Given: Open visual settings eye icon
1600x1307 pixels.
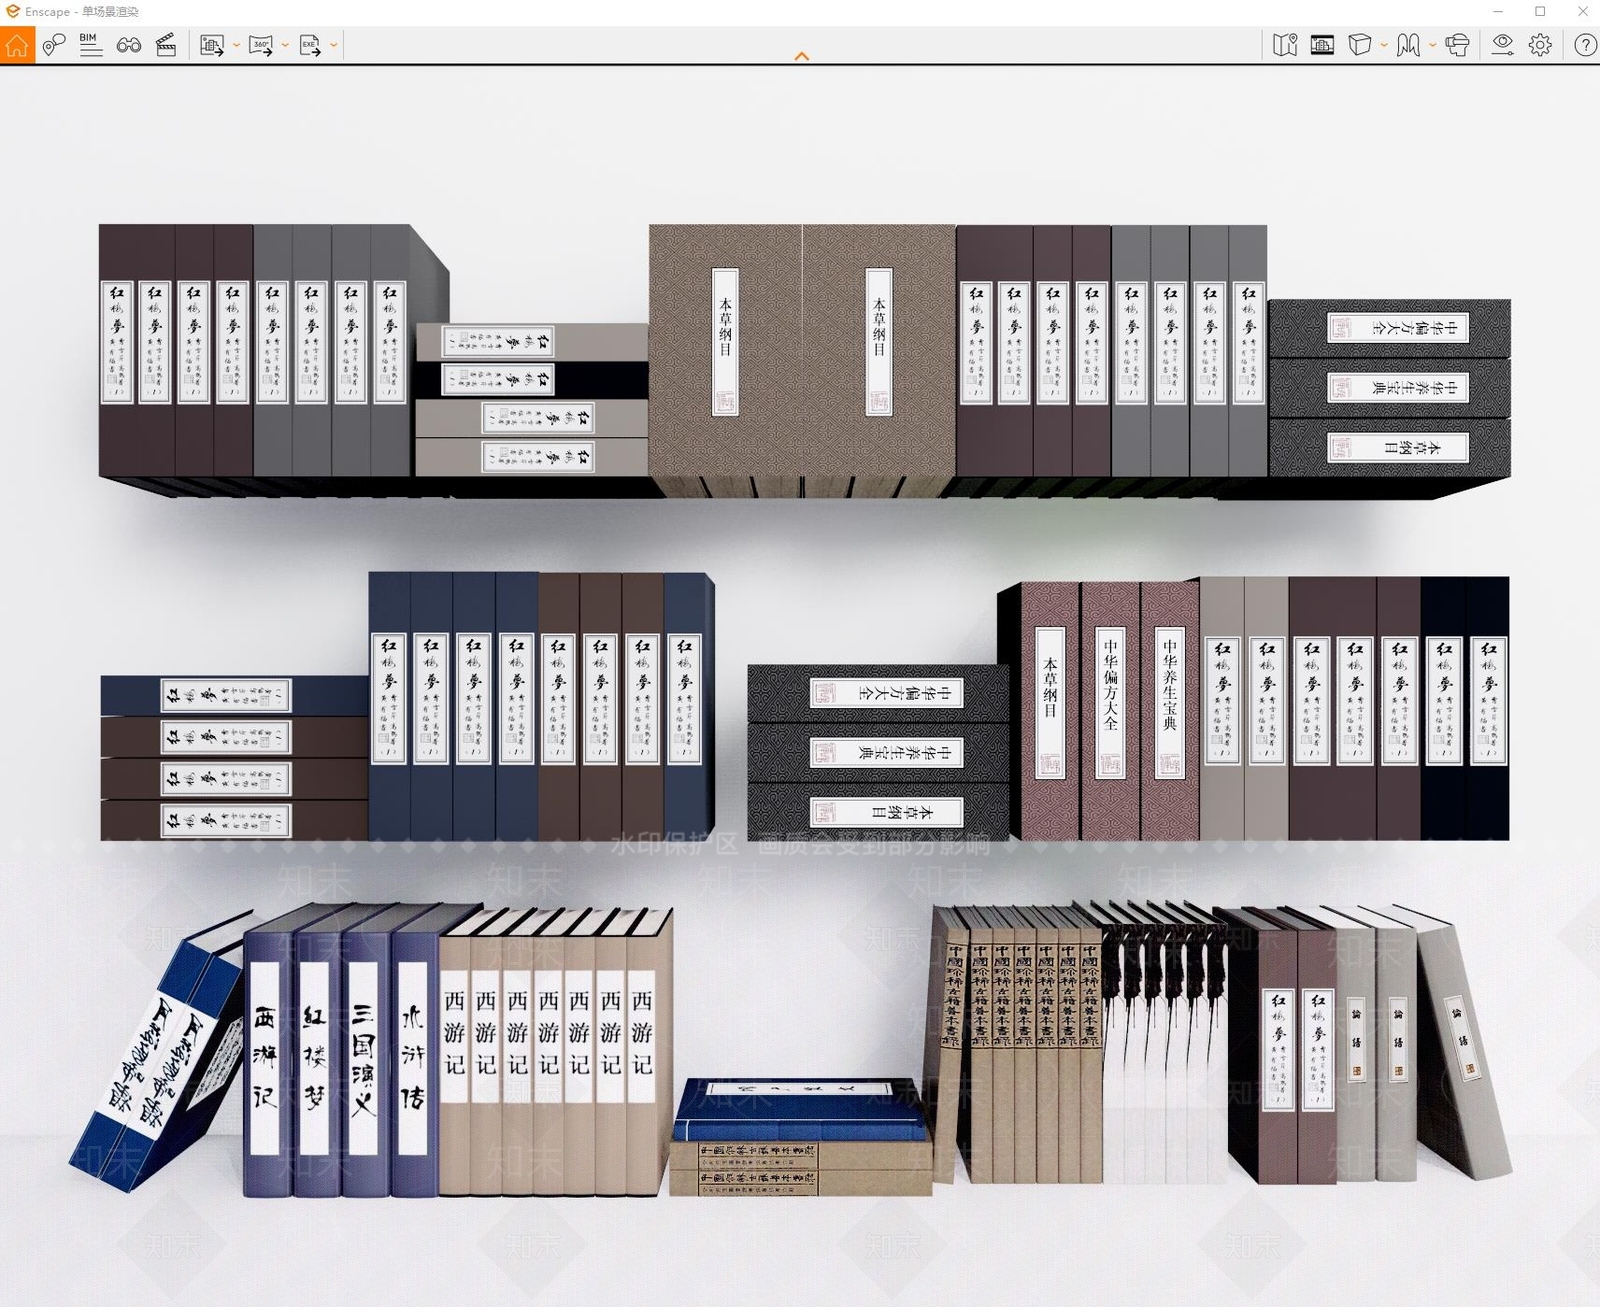Looking at the screenshot, I should pyautogui.click(x=1502, y=45).
